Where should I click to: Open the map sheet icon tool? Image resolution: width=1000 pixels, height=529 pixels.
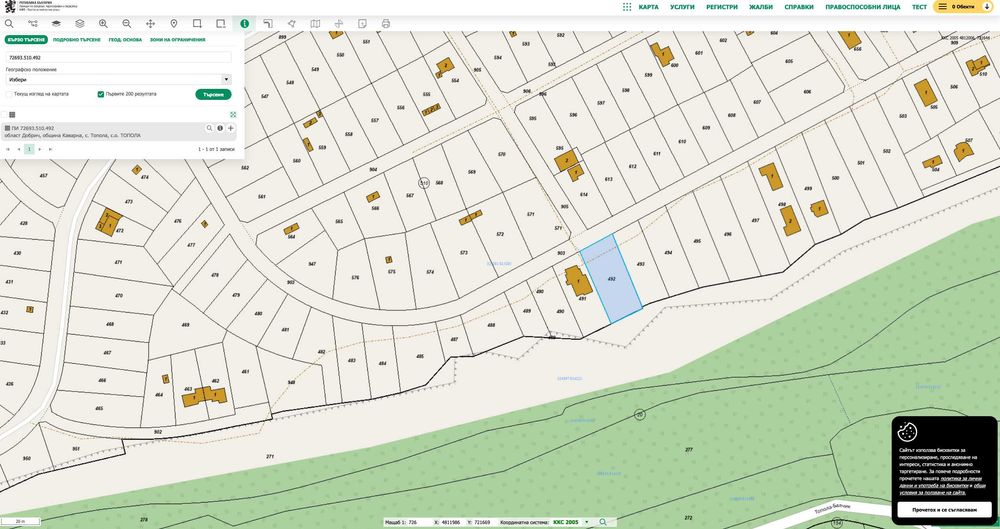coord(315,24)
